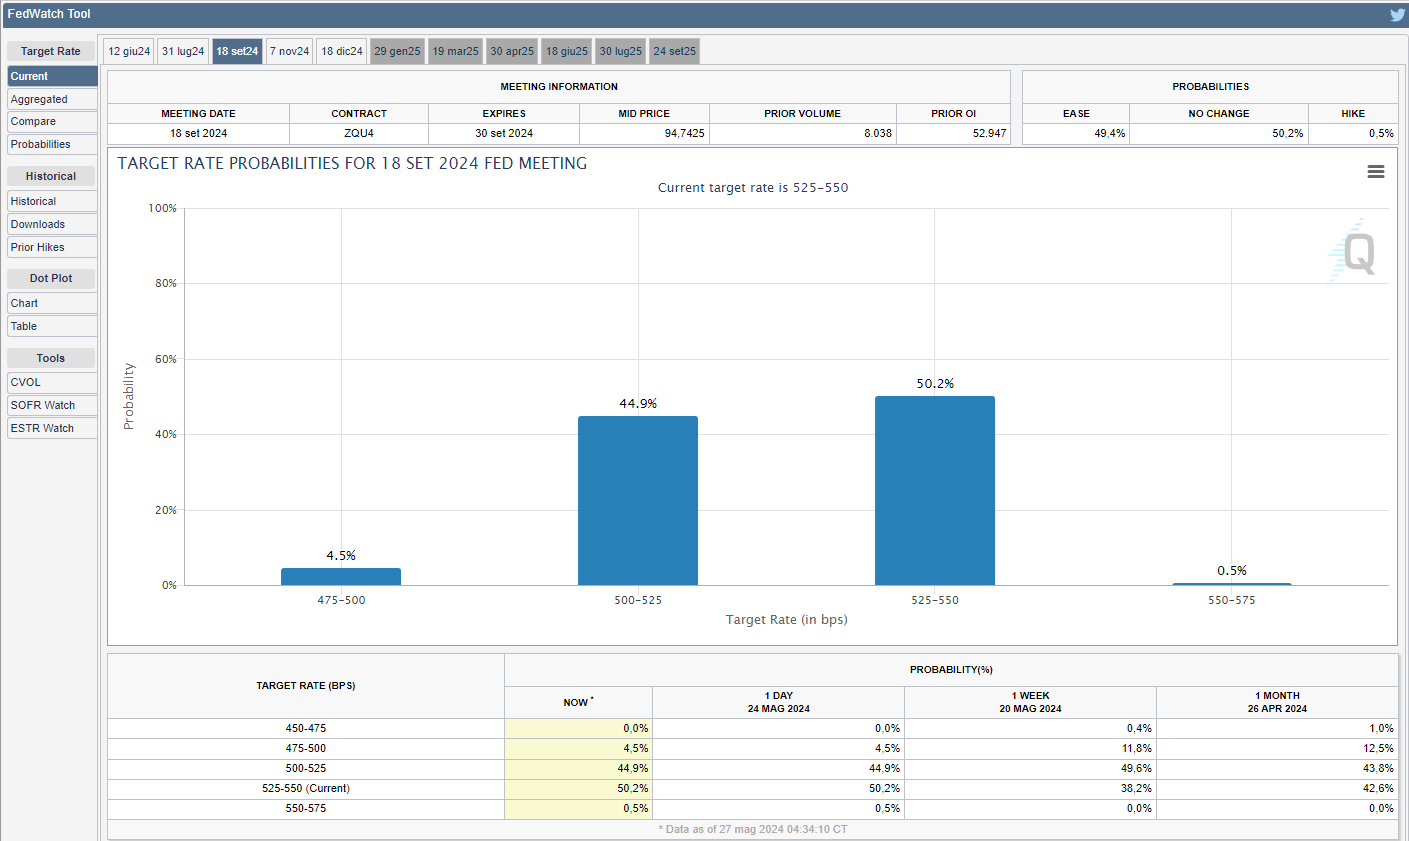This screenshot has width=1409, height=841.
Task: Open the Probabilities view
Action: (x=52, y=144)
